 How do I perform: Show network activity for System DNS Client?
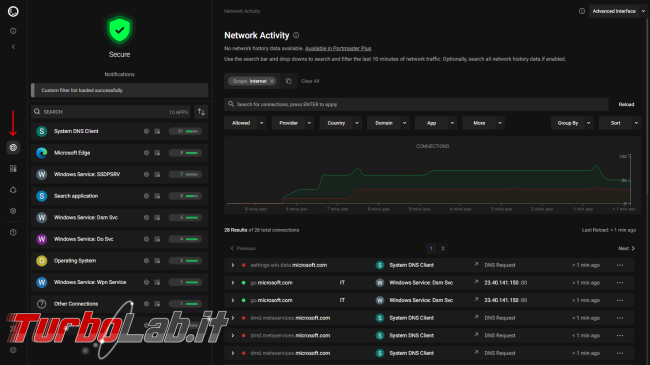(x=146, y=131)
